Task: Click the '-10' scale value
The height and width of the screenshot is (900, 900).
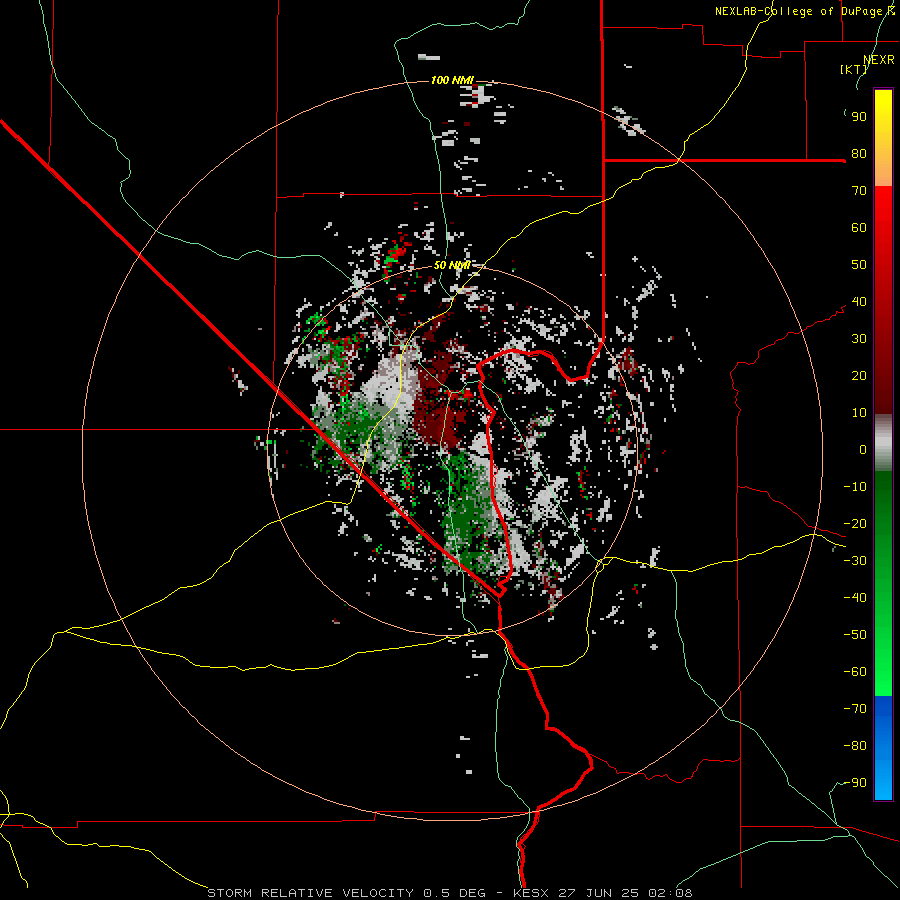Action: tap(855, 487)
